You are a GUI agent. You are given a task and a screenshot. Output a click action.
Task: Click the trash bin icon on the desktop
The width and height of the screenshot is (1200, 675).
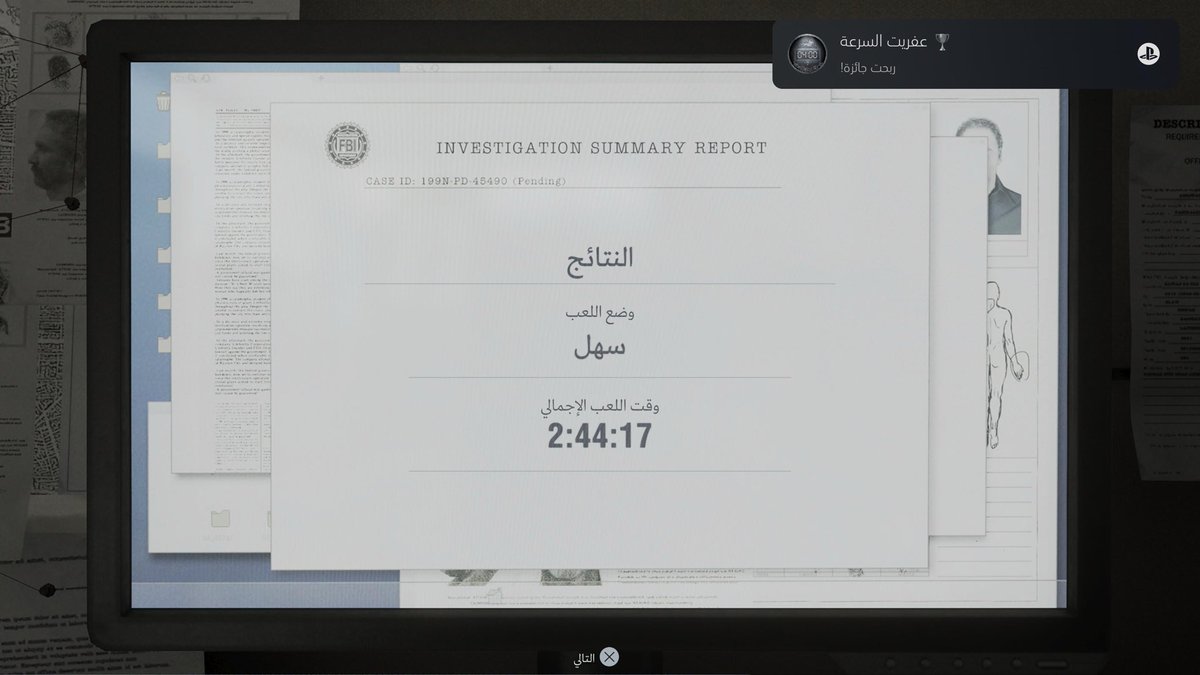[x=162, y=101]
